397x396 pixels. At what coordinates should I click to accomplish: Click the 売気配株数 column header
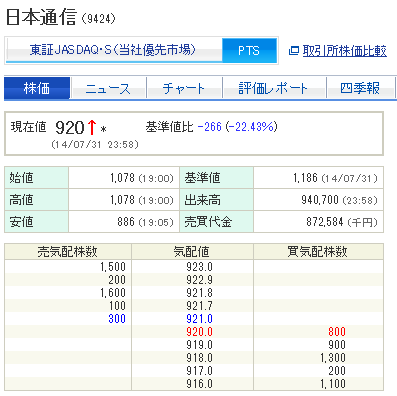67,252
